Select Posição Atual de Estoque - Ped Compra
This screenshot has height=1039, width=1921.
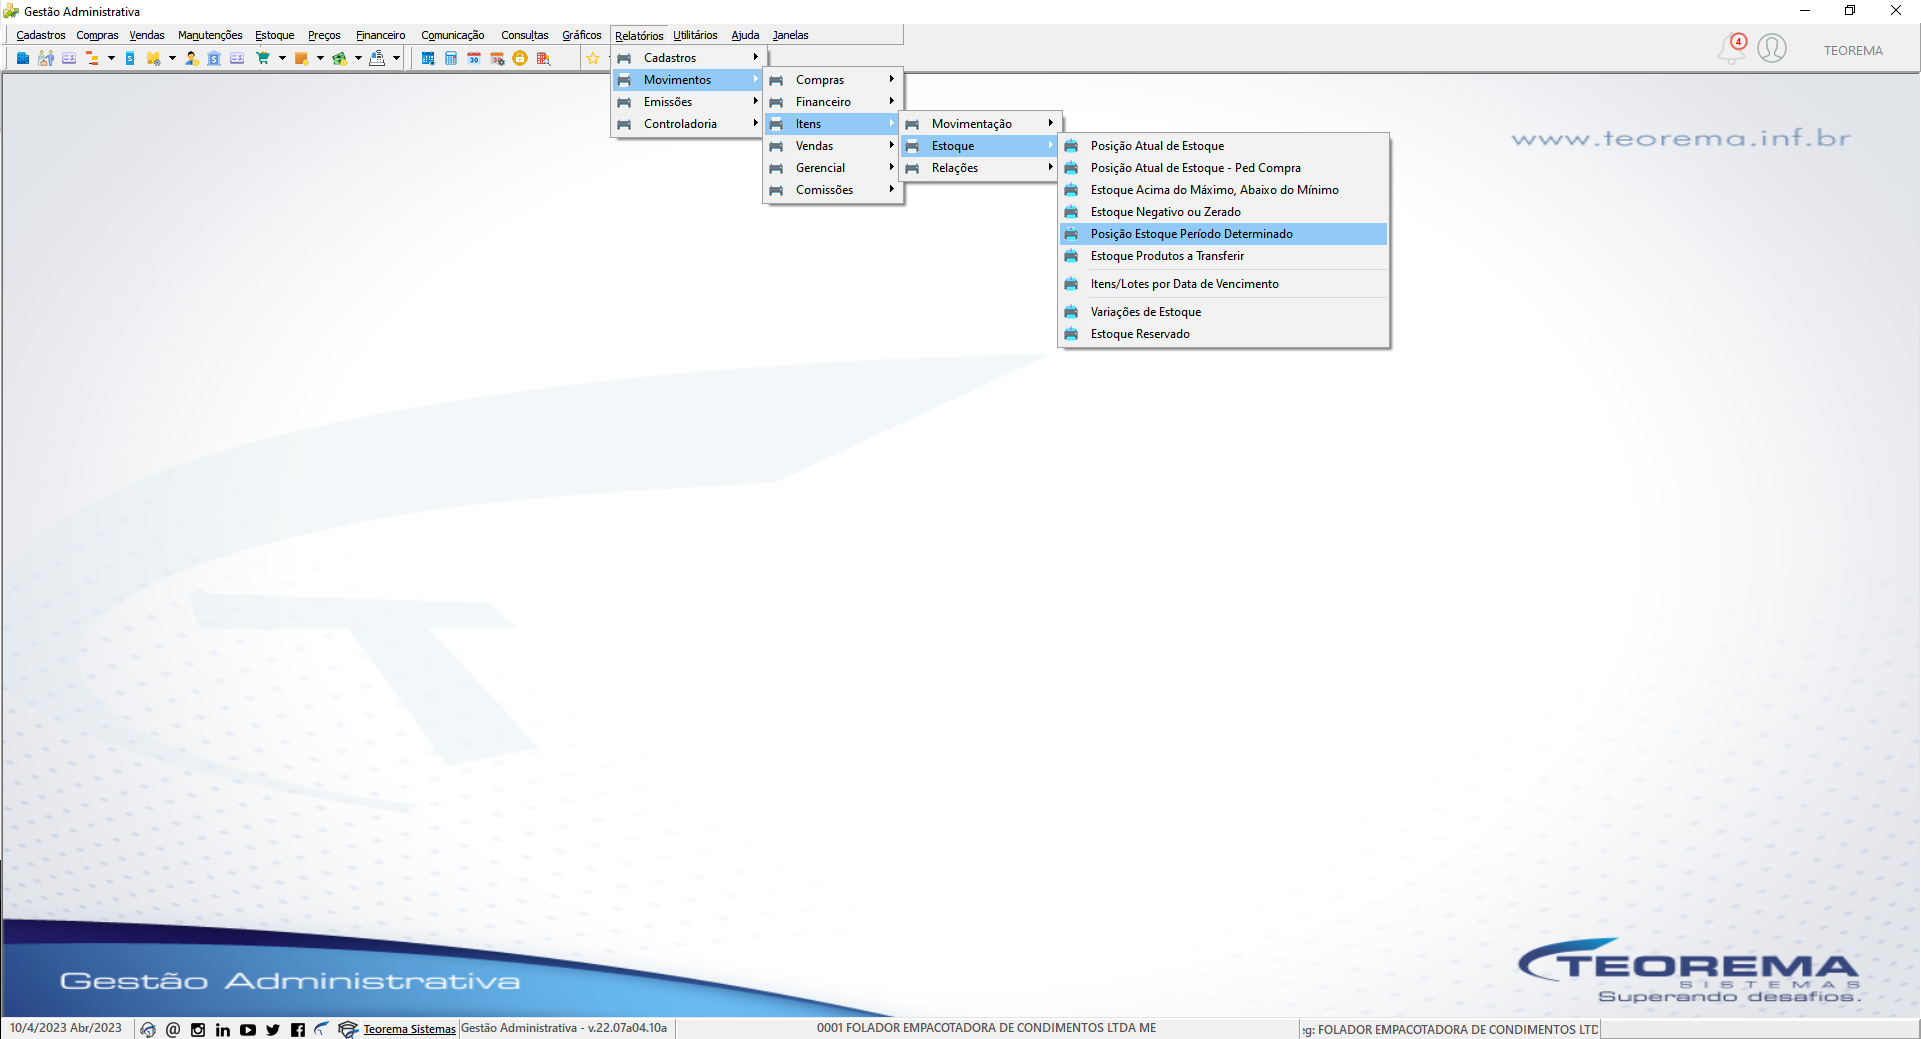pos(1224,168)
